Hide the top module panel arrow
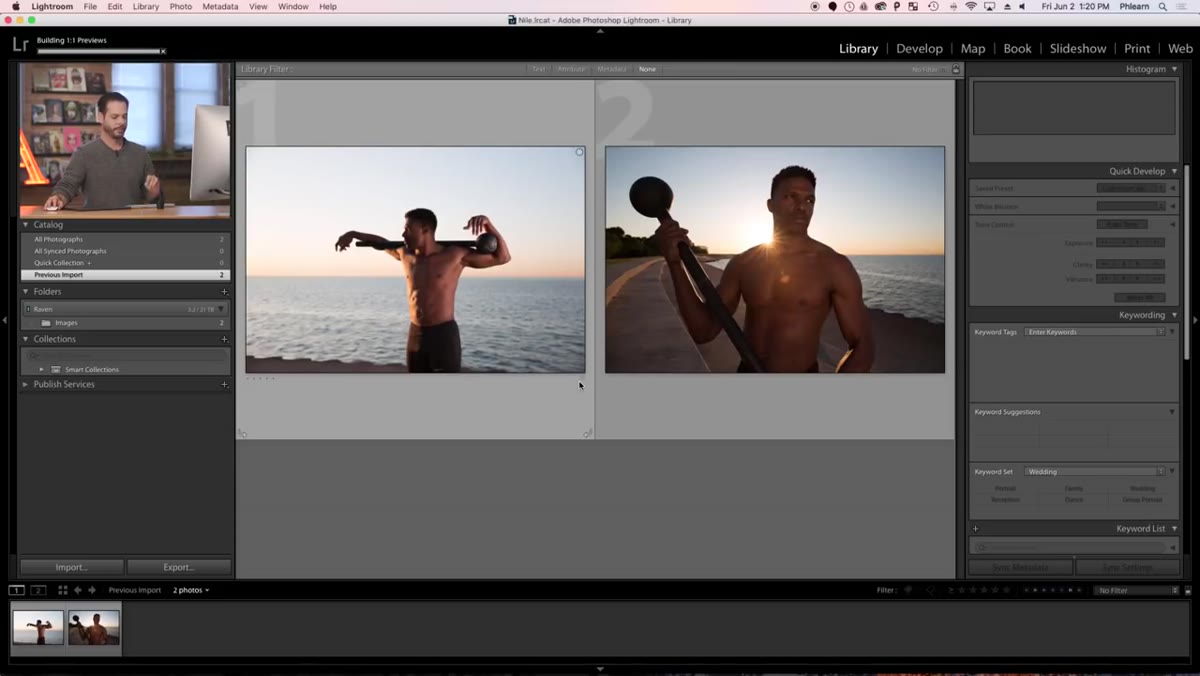Viewport: 1200px width, 676px height. tap(600, 31)
